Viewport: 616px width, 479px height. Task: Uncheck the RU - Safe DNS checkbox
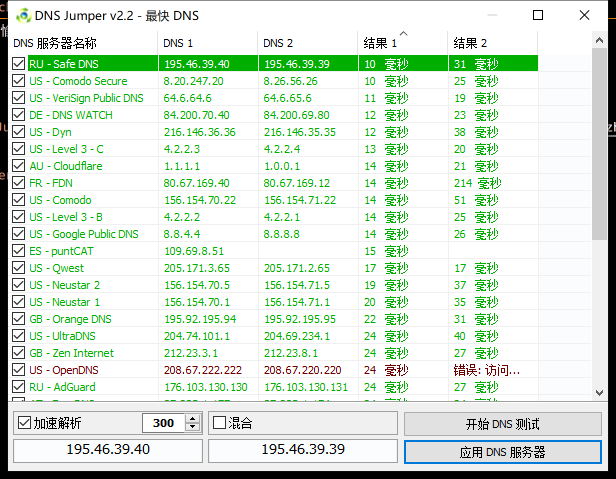click(18, 64)
